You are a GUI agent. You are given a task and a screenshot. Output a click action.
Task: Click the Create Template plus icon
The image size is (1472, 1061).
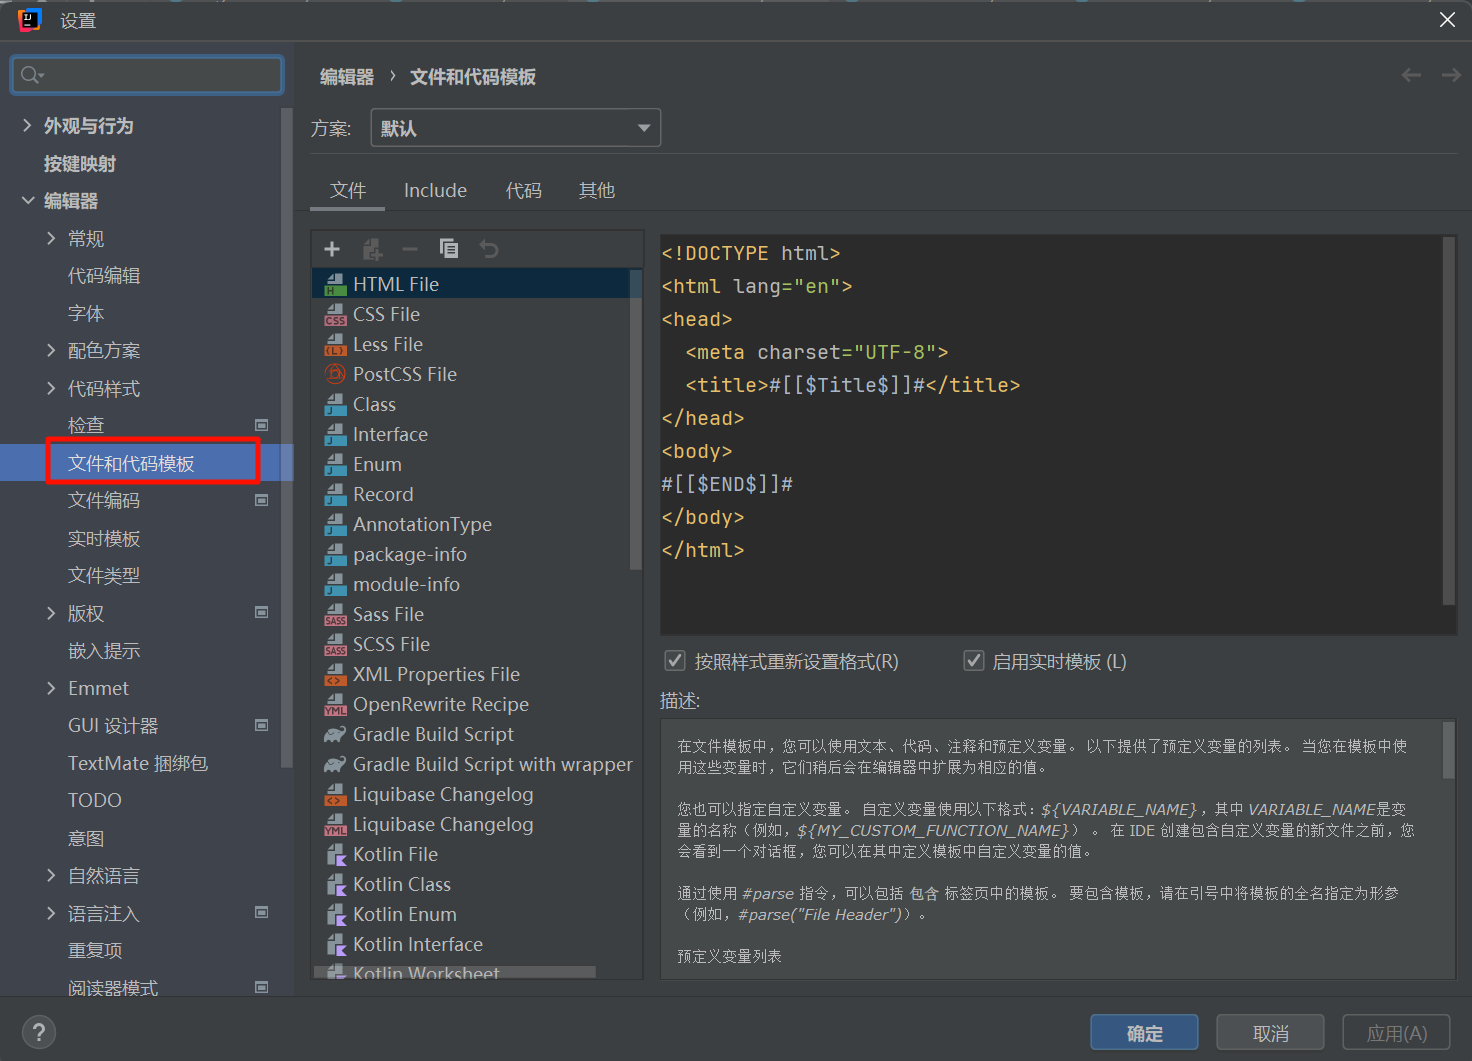click(332, 249)
